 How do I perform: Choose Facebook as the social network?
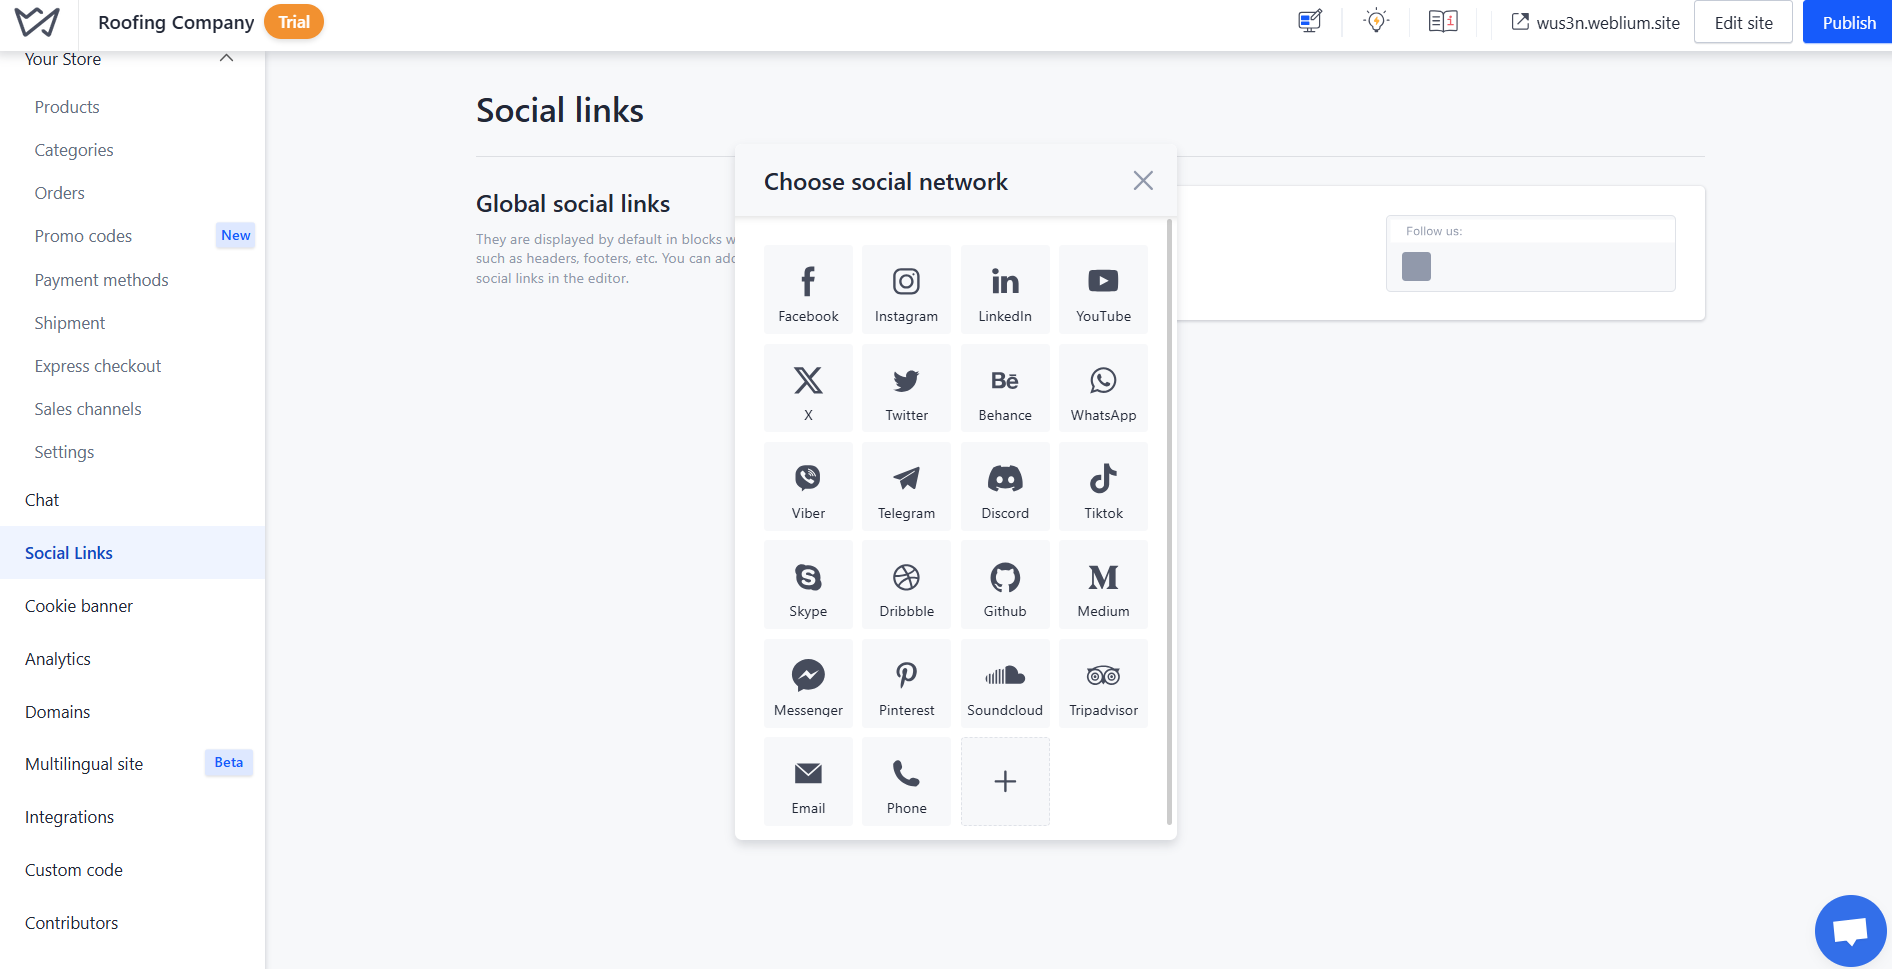(808, 290)
